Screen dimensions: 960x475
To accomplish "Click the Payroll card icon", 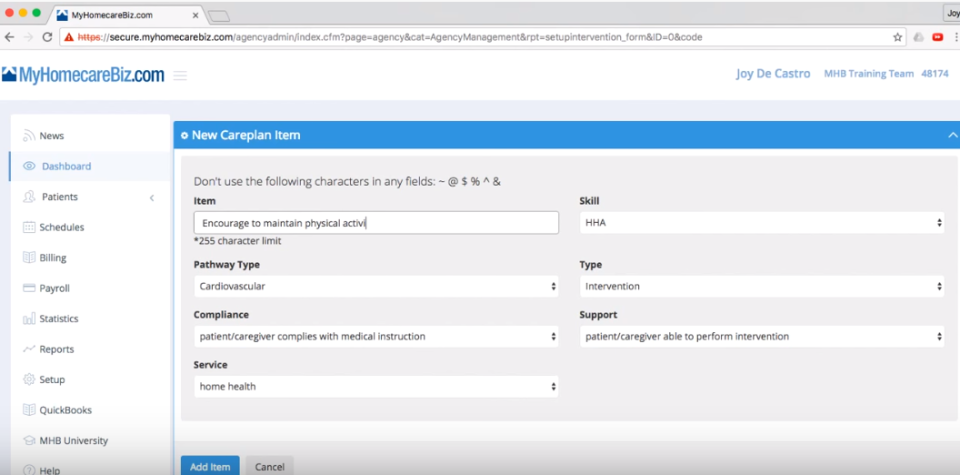I will (29, 288).
